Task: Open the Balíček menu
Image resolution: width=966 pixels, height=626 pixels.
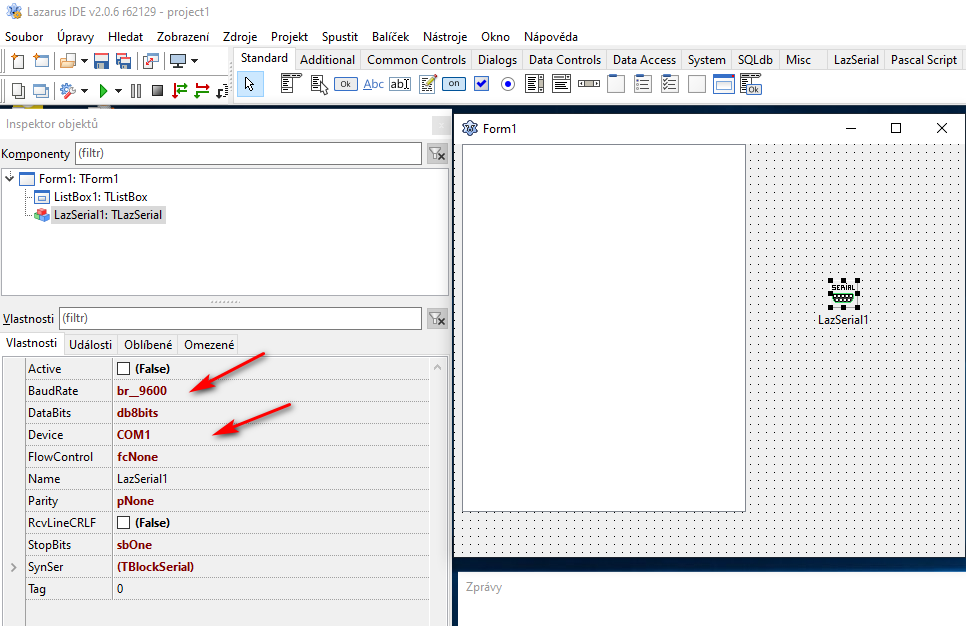Action: click(390, 37)
